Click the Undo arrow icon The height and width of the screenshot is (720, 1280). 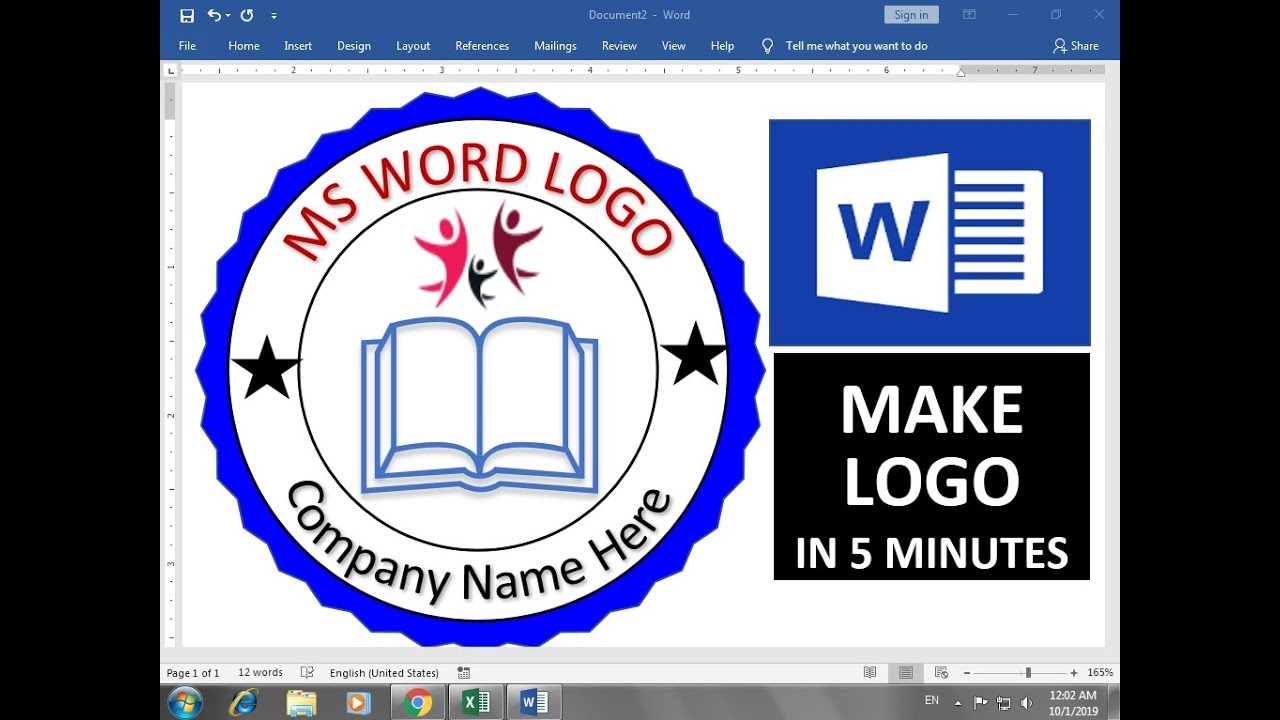214,15
